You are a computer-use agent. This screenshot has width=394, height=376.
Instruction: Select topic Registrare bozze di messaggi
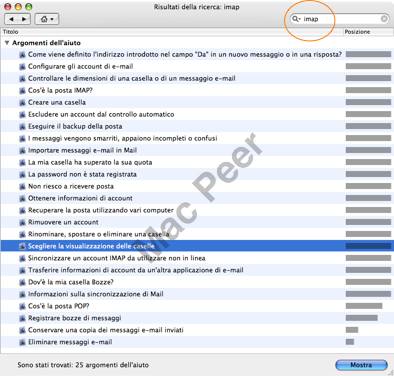75,318
